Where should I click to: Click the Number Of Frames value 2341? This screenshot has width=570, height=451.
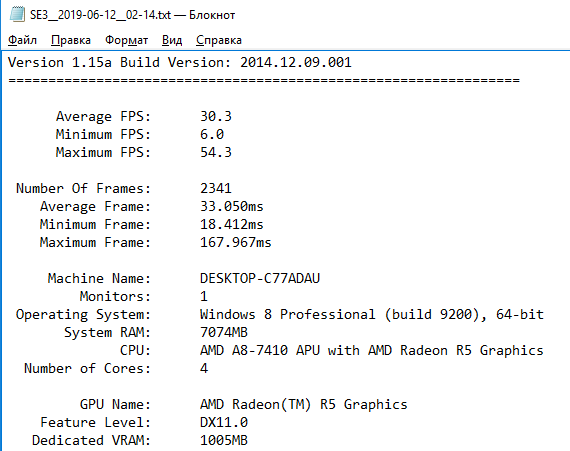pyautogui.click(x=216, y=188)
